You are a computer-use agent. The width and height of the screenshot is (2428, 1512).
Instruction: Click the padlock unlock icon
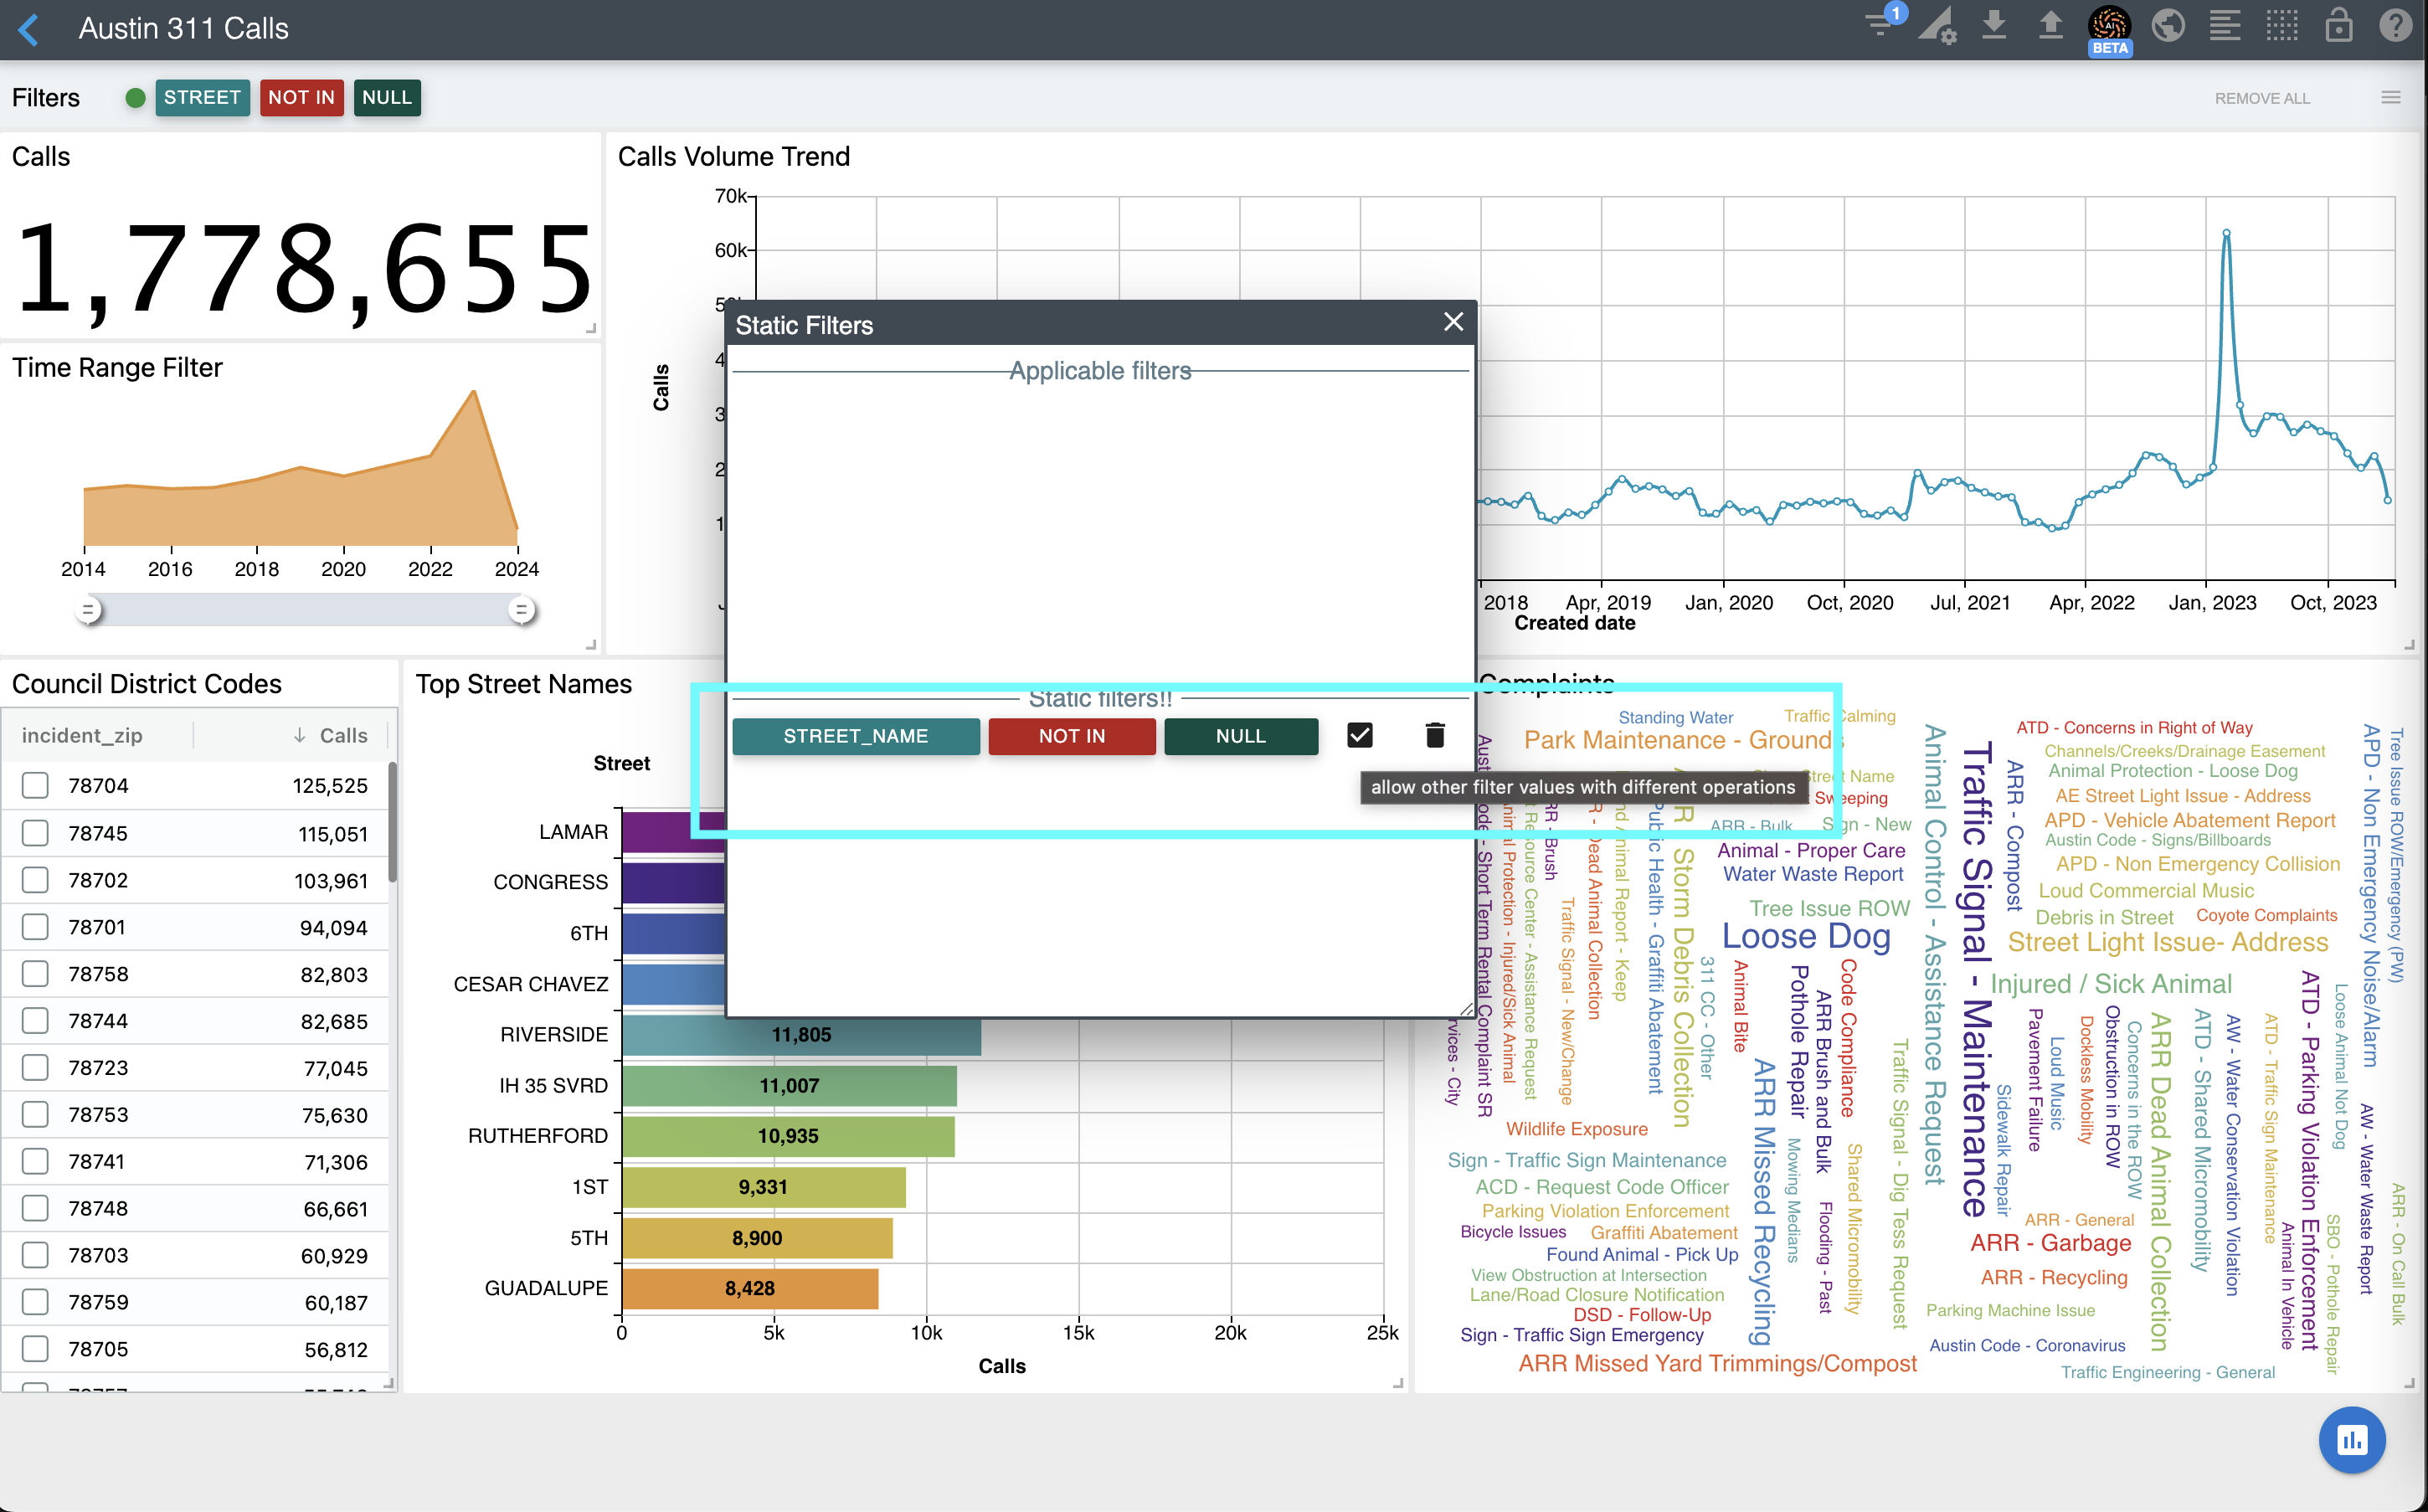tap(2338, 25)
